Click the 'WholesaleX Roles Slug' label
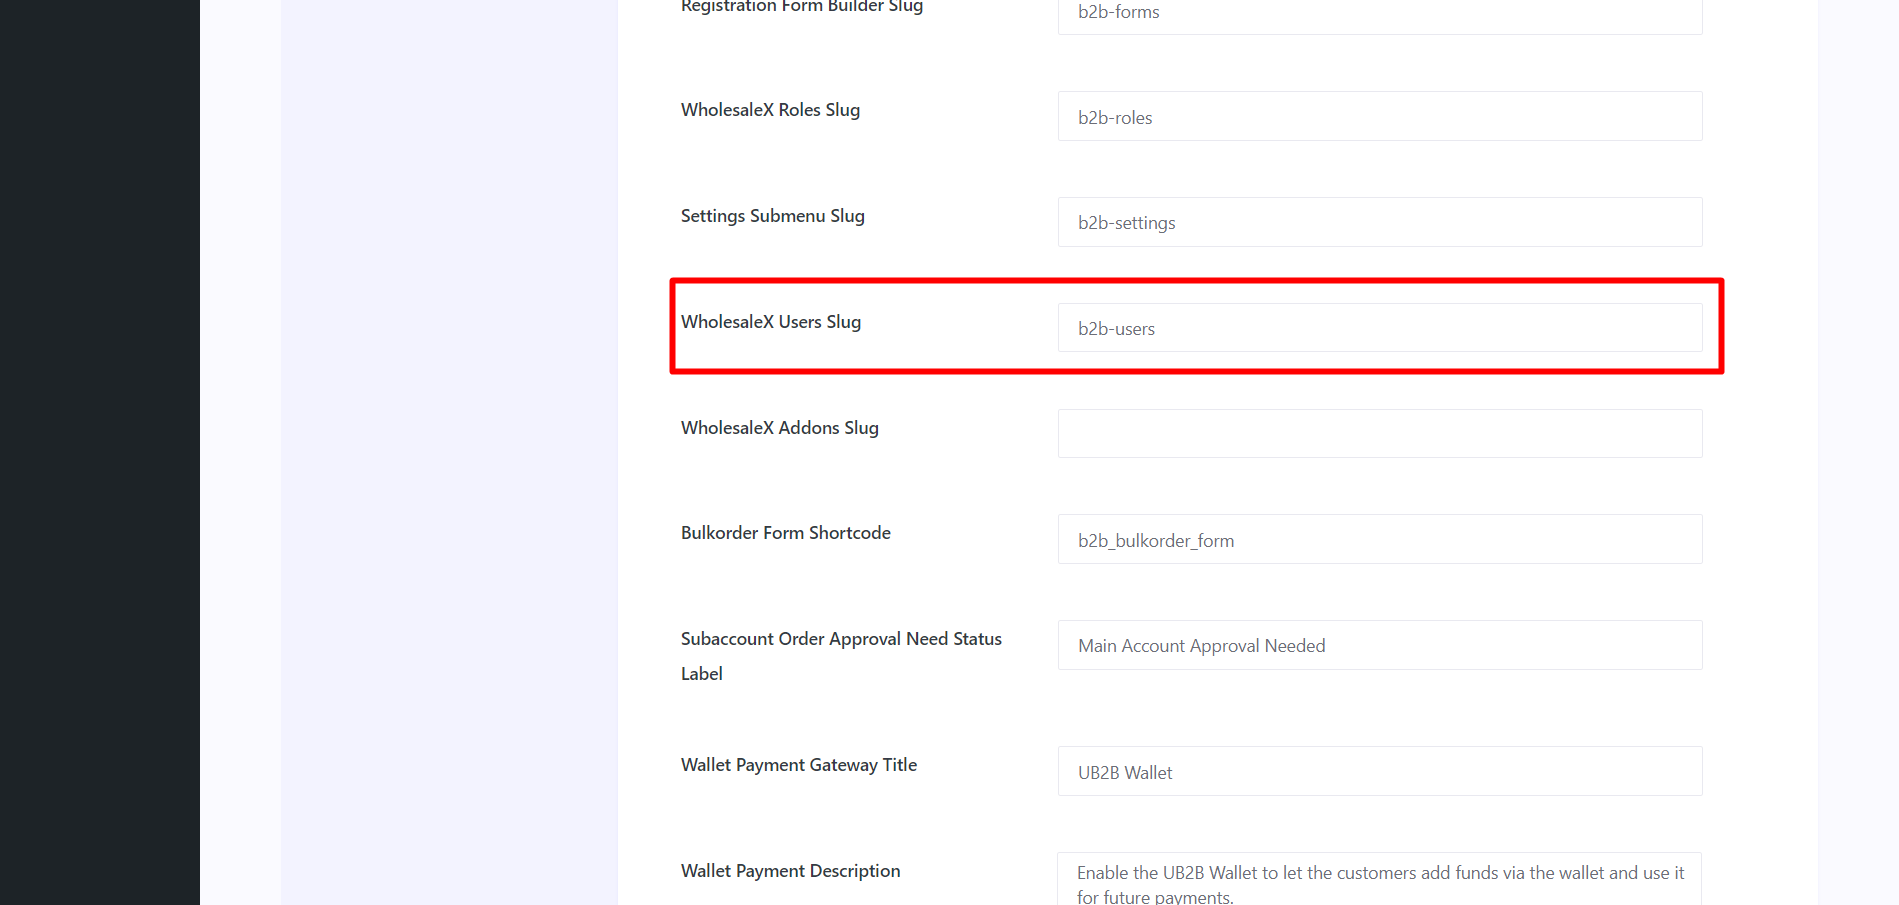 pyautogui.click(x=770, y=110)
